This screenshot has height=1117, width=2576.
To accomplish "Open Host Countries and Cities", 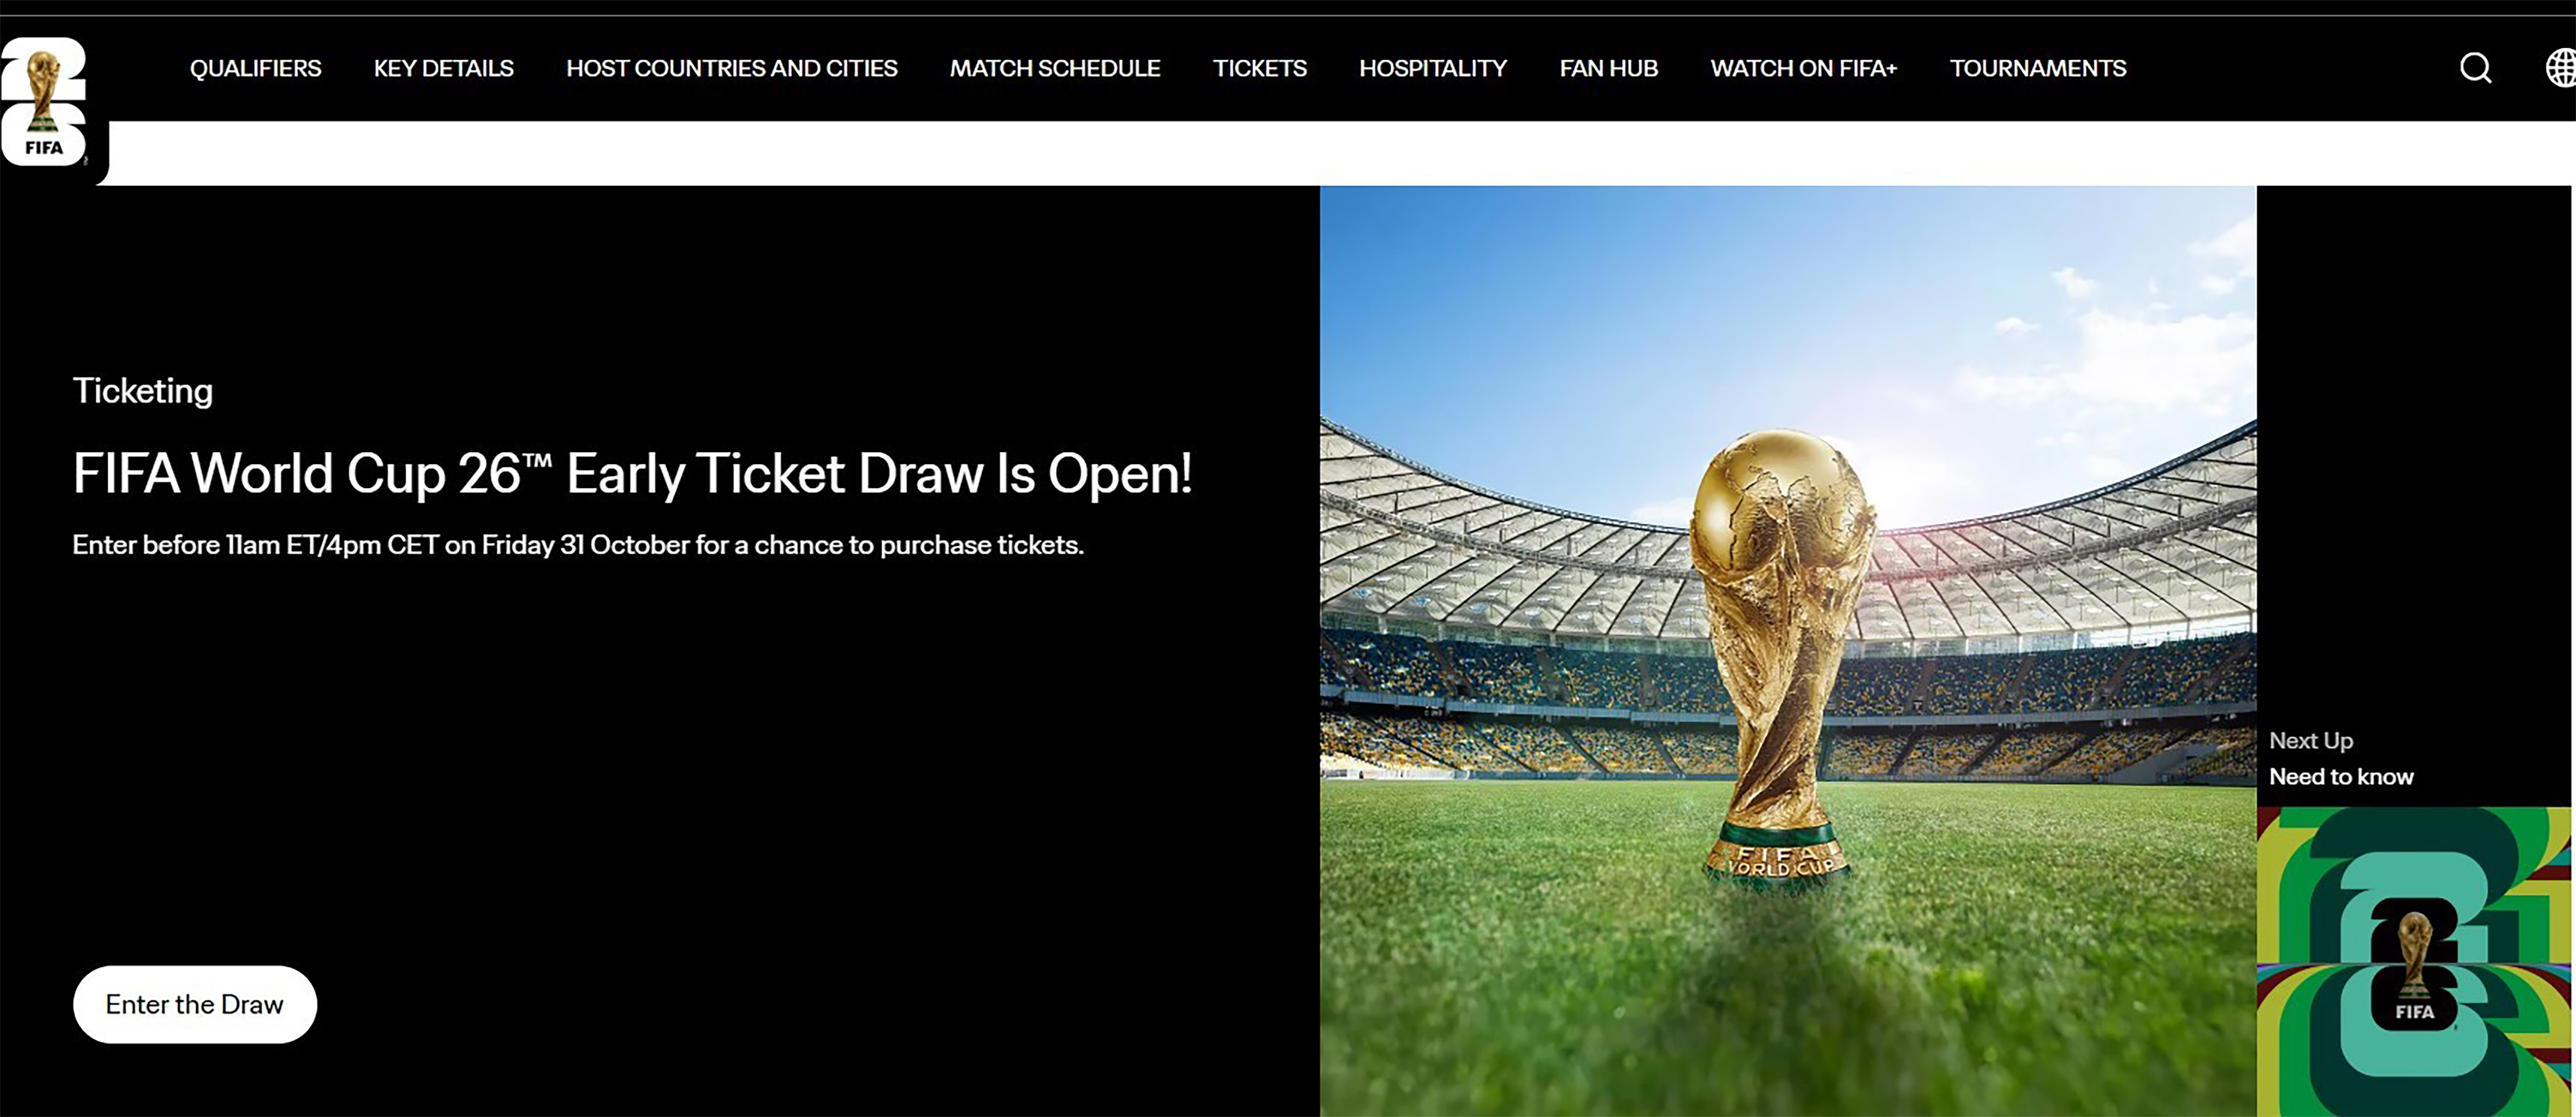I will (x=732, y=68).
